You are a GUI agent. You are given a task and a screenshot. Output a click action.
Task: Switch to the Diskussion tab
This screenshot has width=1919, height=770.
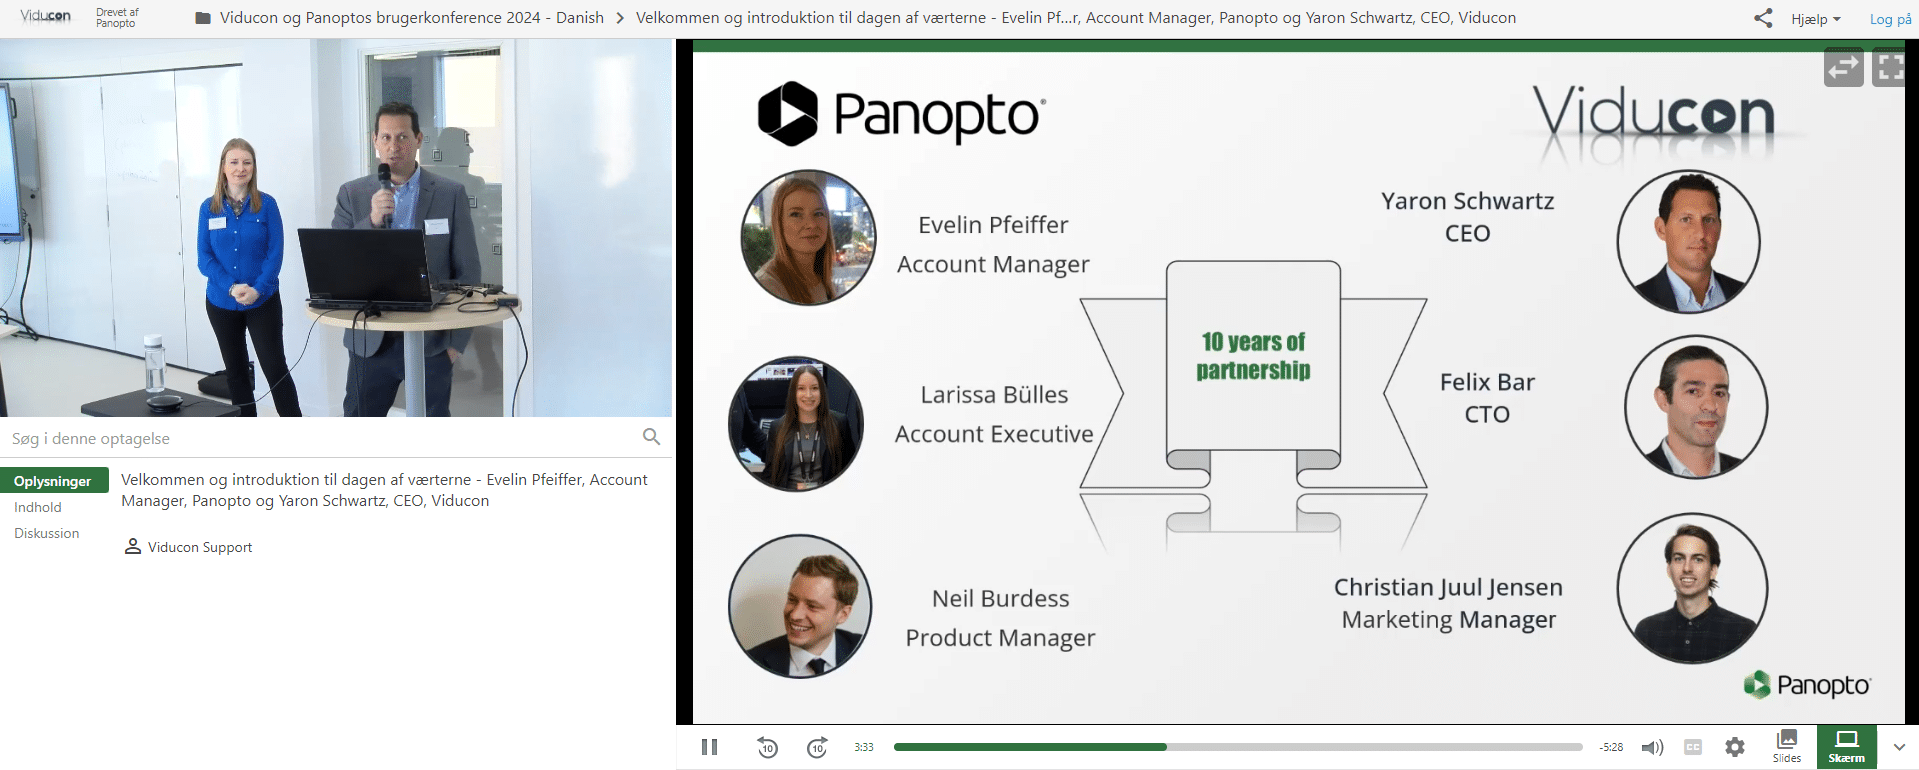pyautogui.click(x=47, y=533)
